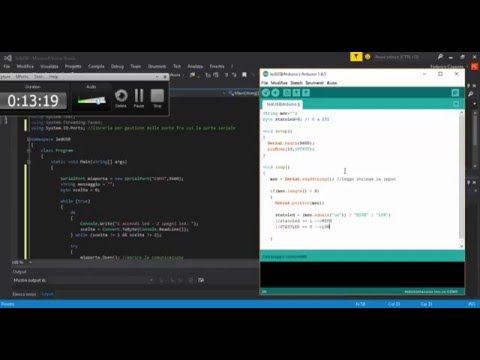Click the Arduino logo in title bar
The image size is (480, 360).
(266, 74)
